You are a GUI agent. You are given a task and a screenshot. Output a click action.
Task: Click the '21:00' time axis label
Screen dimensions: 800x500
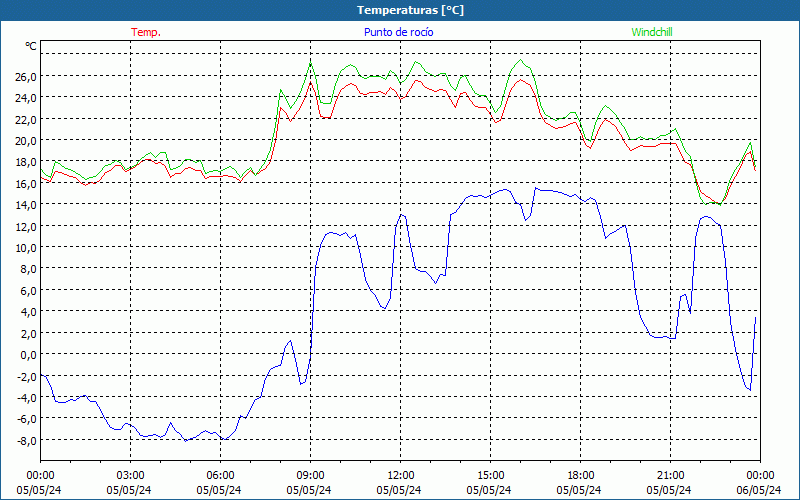[x=670, y=475]
